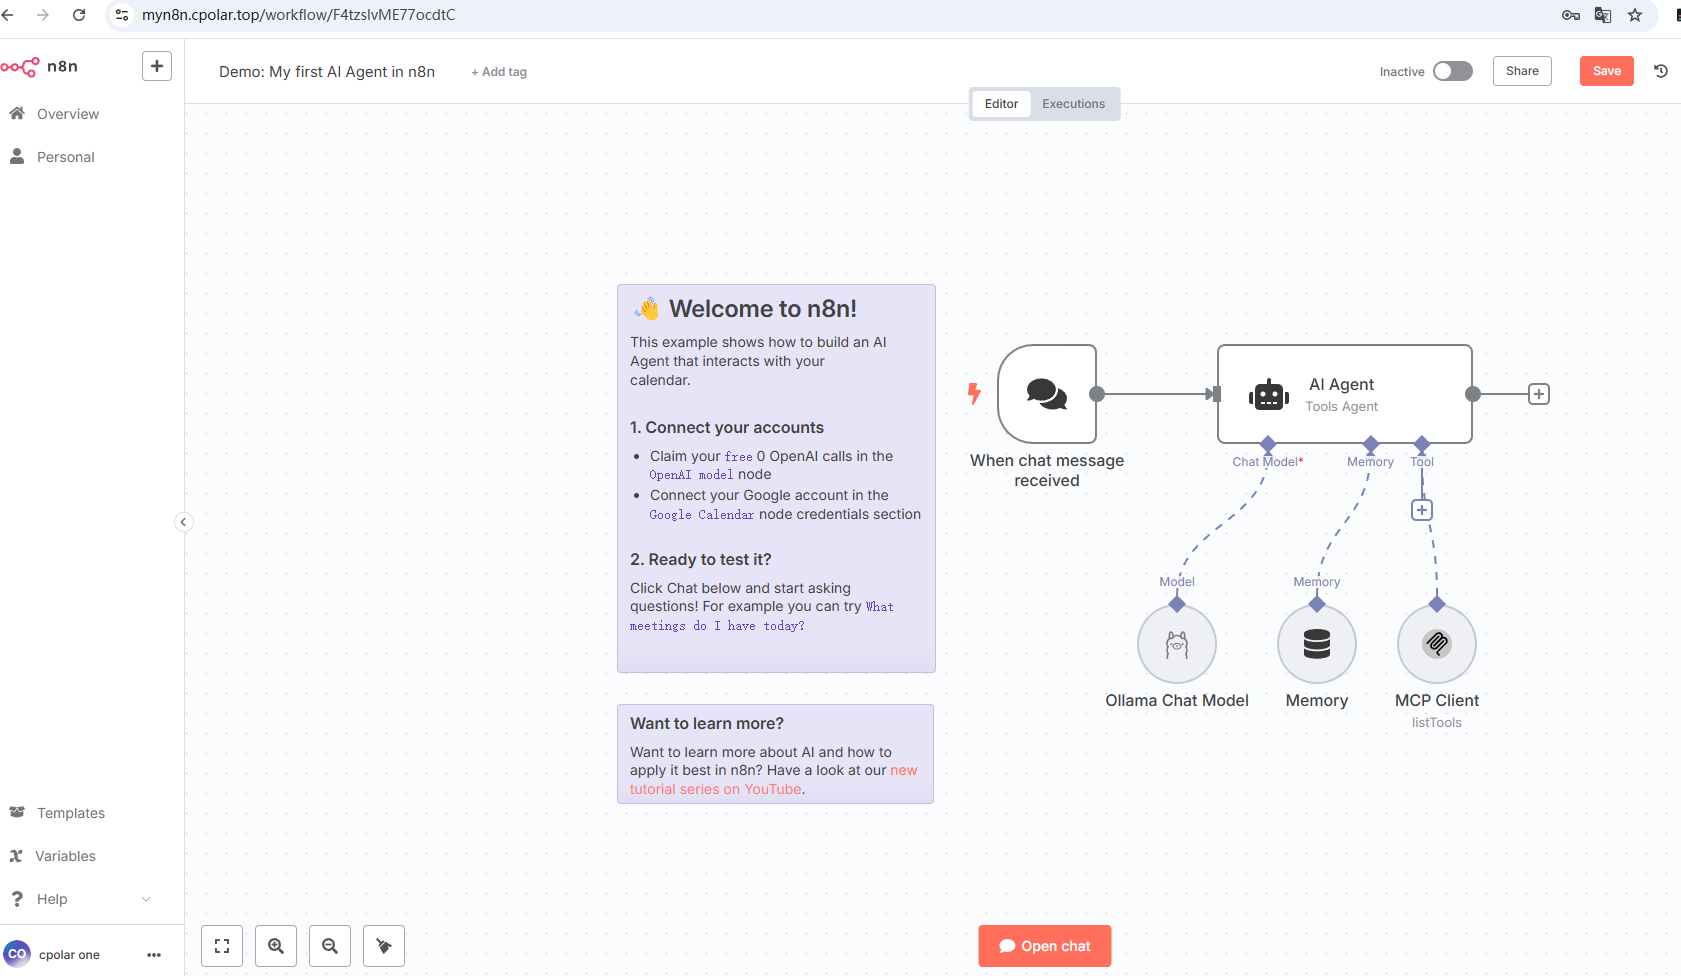Zoom in on the canvas
The image size is (1681, 976).
pyautogui.click(x=276, y=946)
